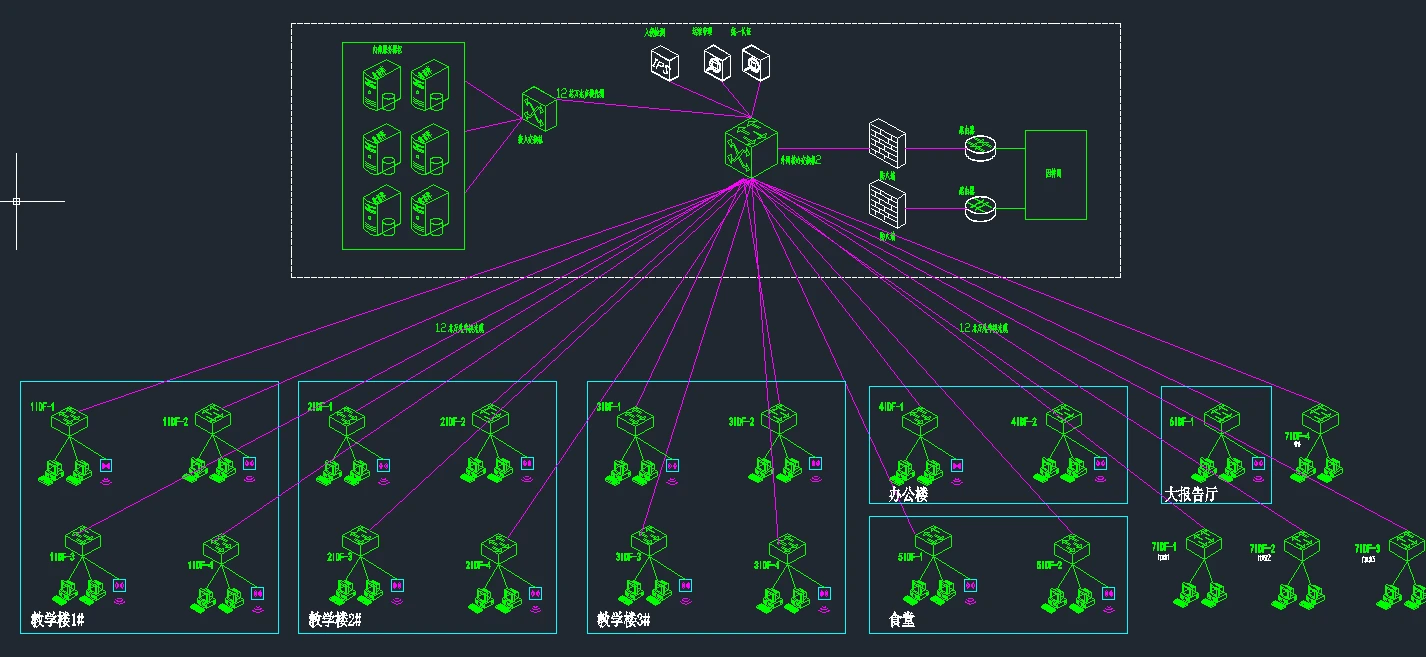Select the 5IDF-2 switch in canteen box
The width and height of the screenshot is (1426, 657).
1072,547
